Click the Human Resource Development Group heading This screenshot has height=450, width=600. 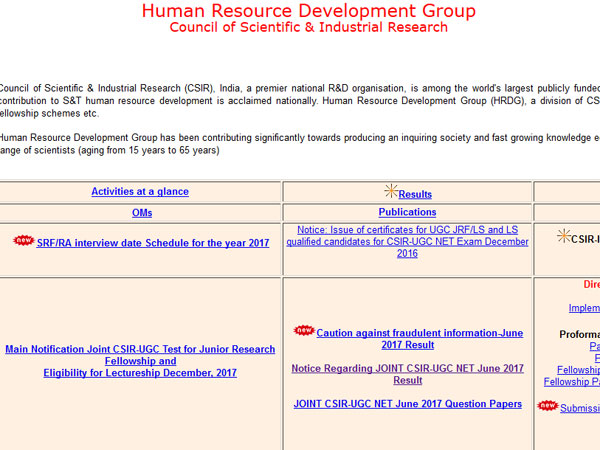308,11
